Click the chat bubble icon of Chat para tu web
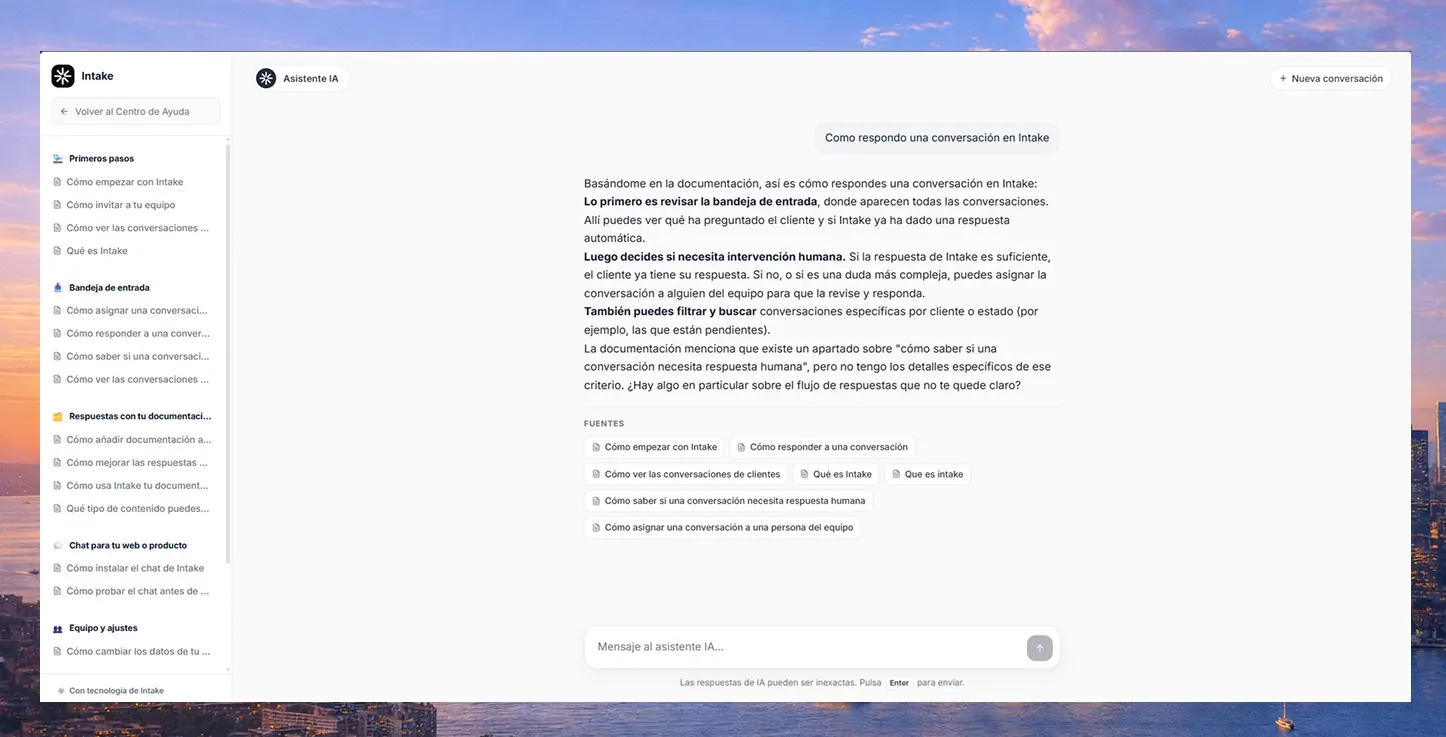 pyautogui.click(x=58, y=546)
